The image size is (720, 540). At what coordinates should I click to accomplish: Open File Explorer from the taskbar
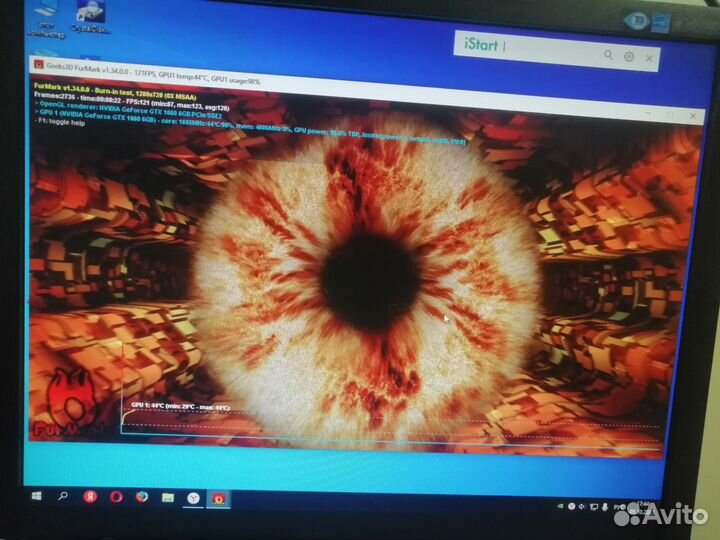point(168,497)
